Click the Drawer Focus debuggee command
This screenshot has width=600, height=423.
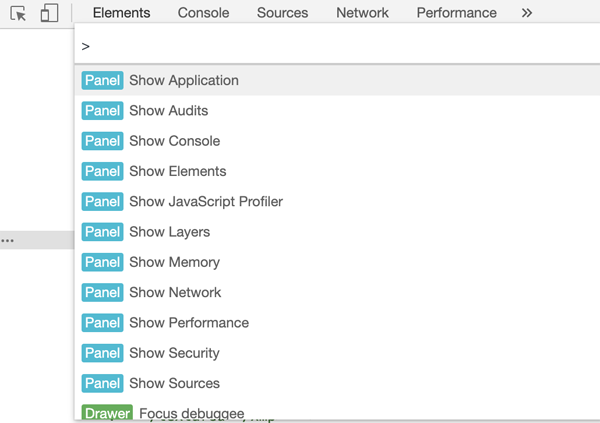tap(191, 412)
